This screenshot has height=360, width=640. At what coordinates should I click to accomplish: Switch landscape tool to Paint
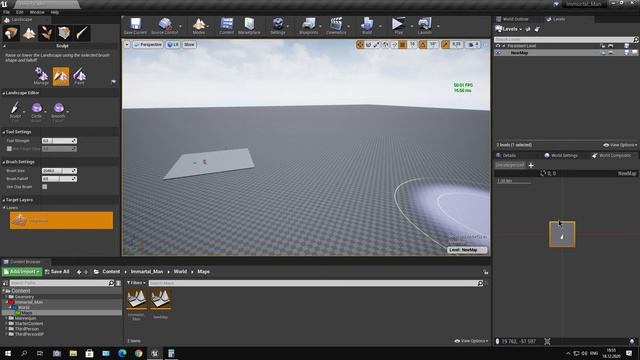(x=79, y=76)
